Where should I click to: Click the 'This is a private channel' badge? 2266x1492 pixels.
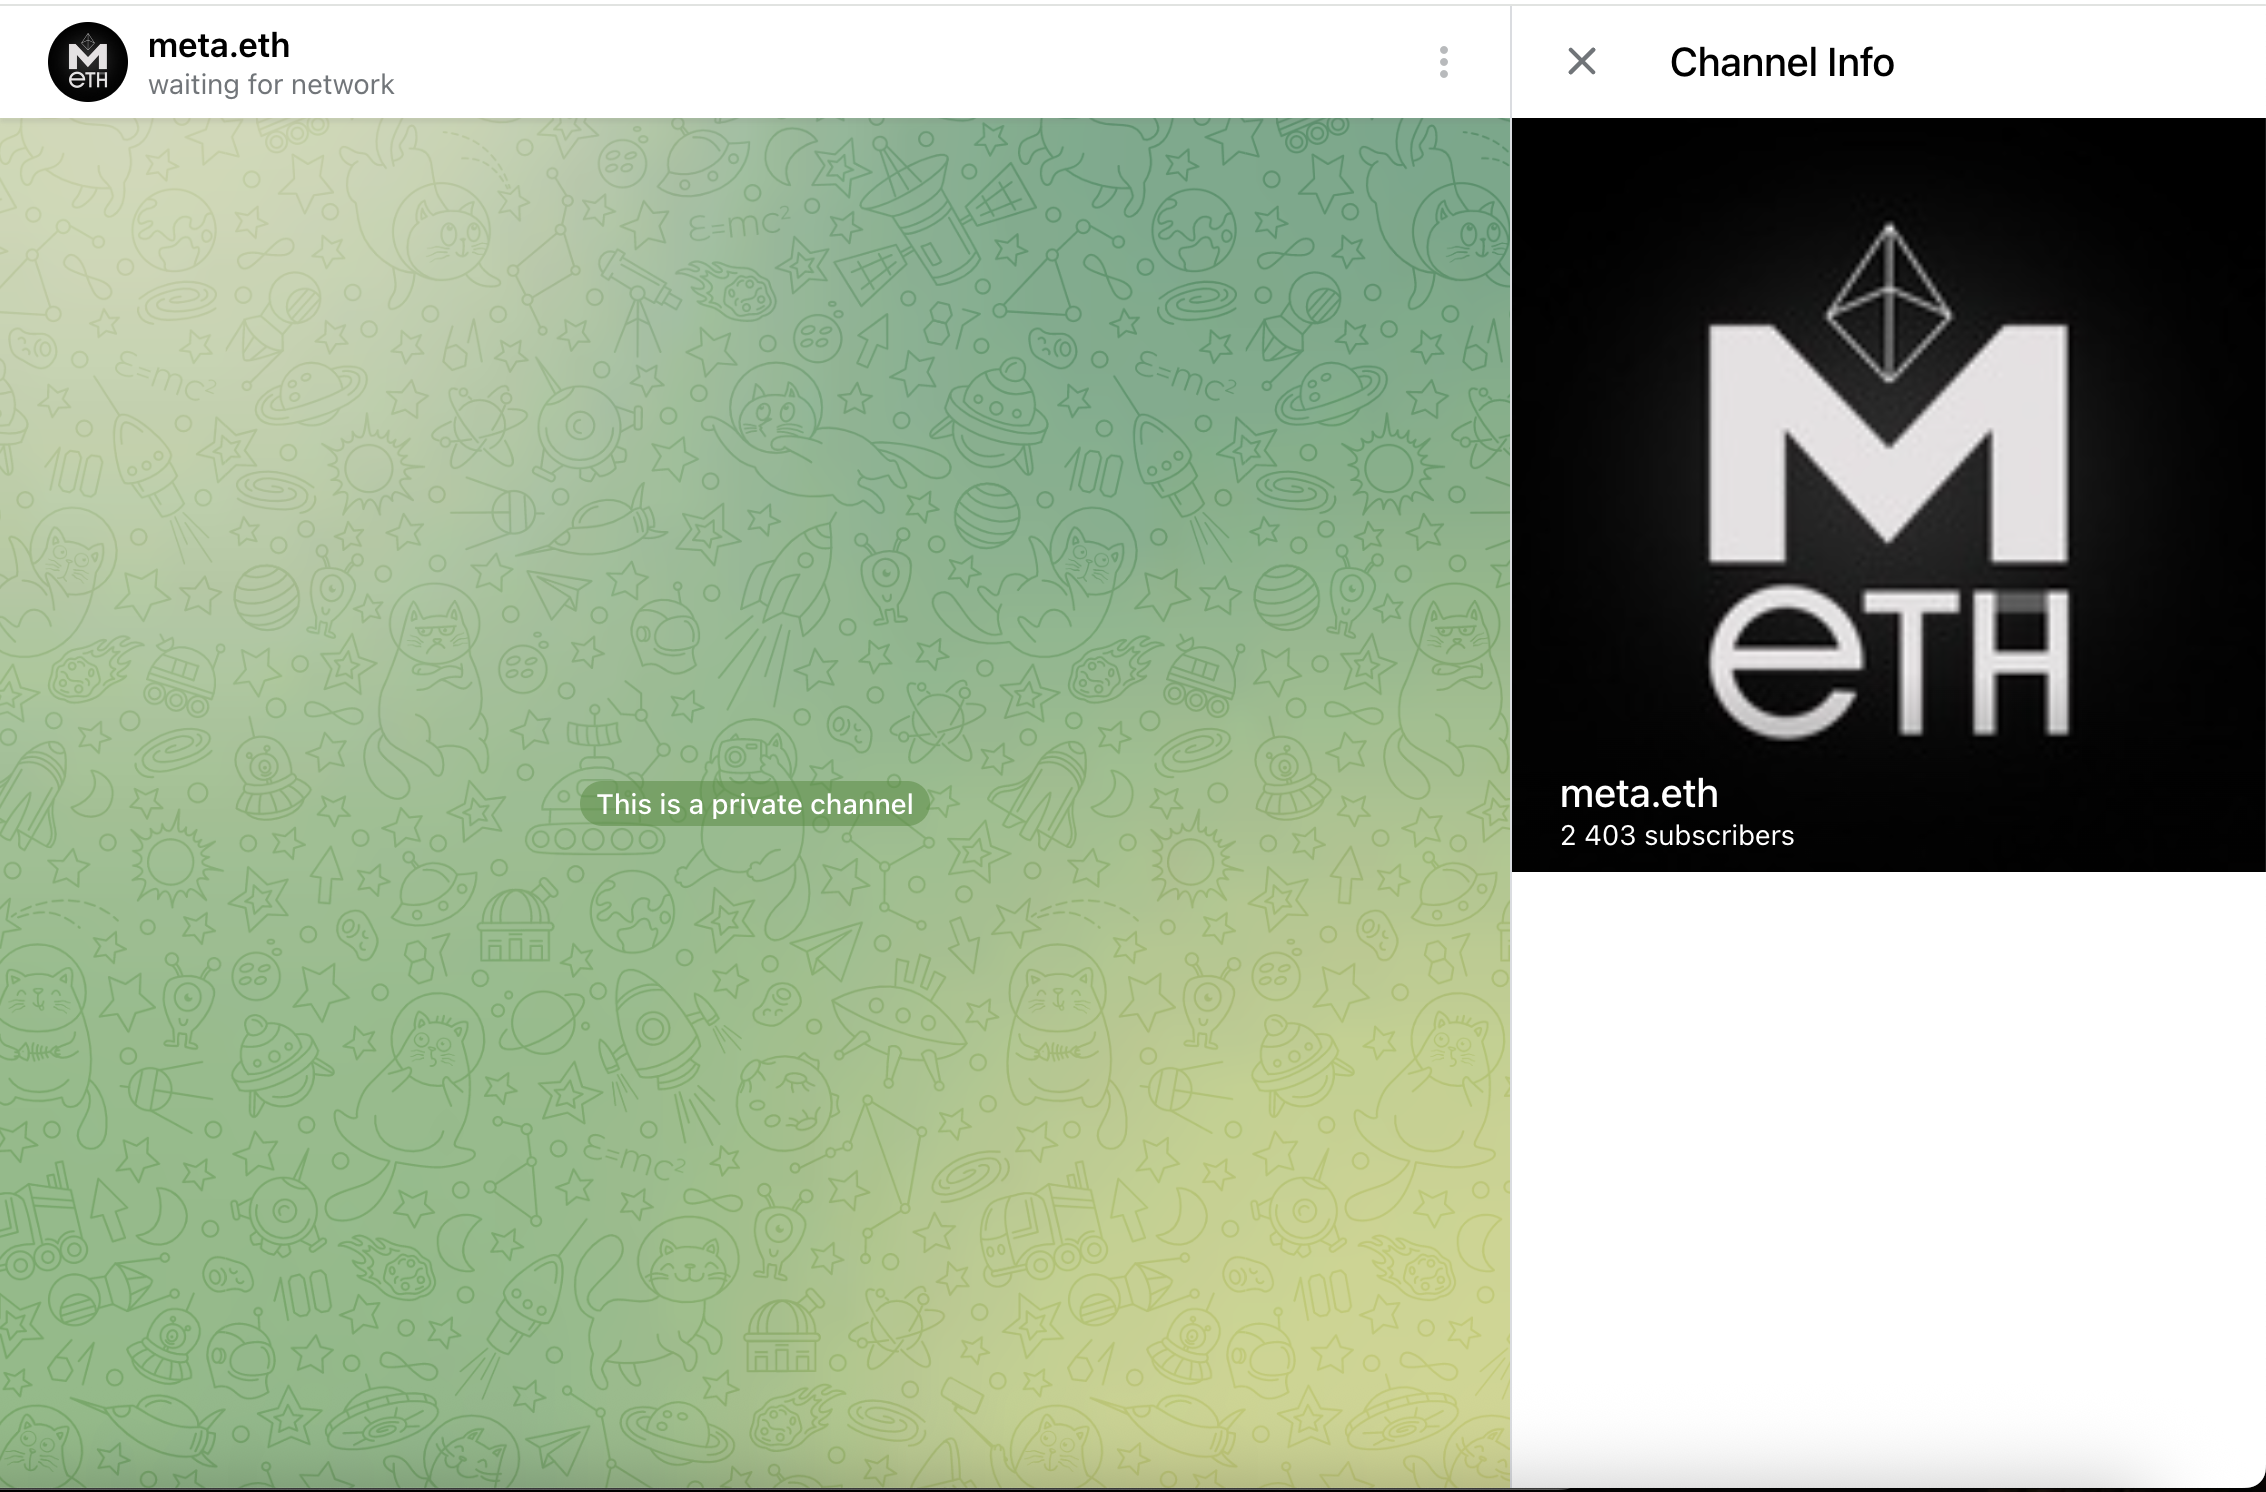[754, 804]
